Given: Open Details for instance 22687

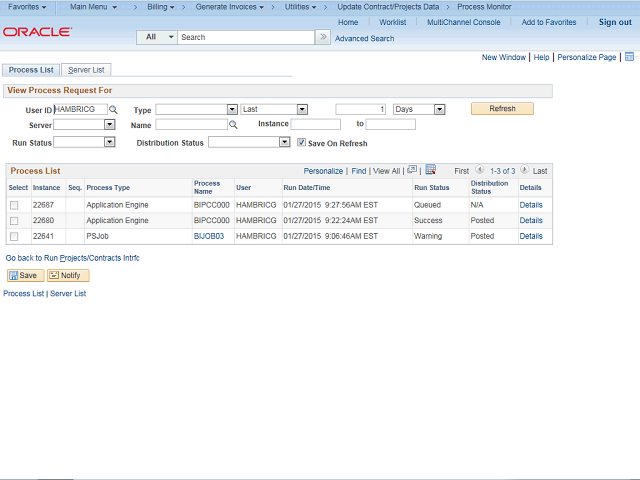Looking at the screenshot, I should click(x=531, y=205).
